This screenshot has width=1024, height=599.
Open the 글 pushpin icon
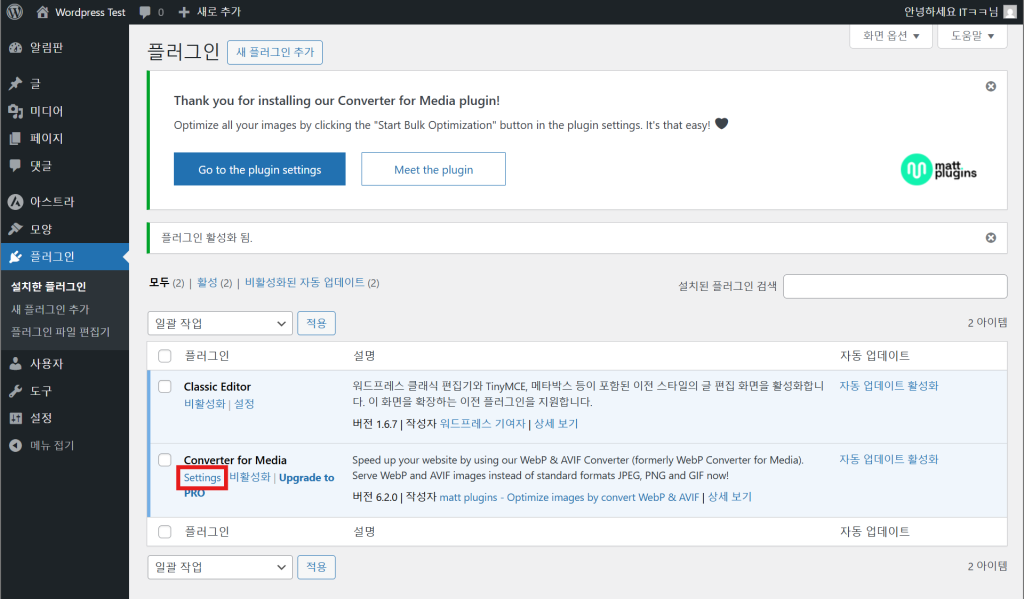16,84
